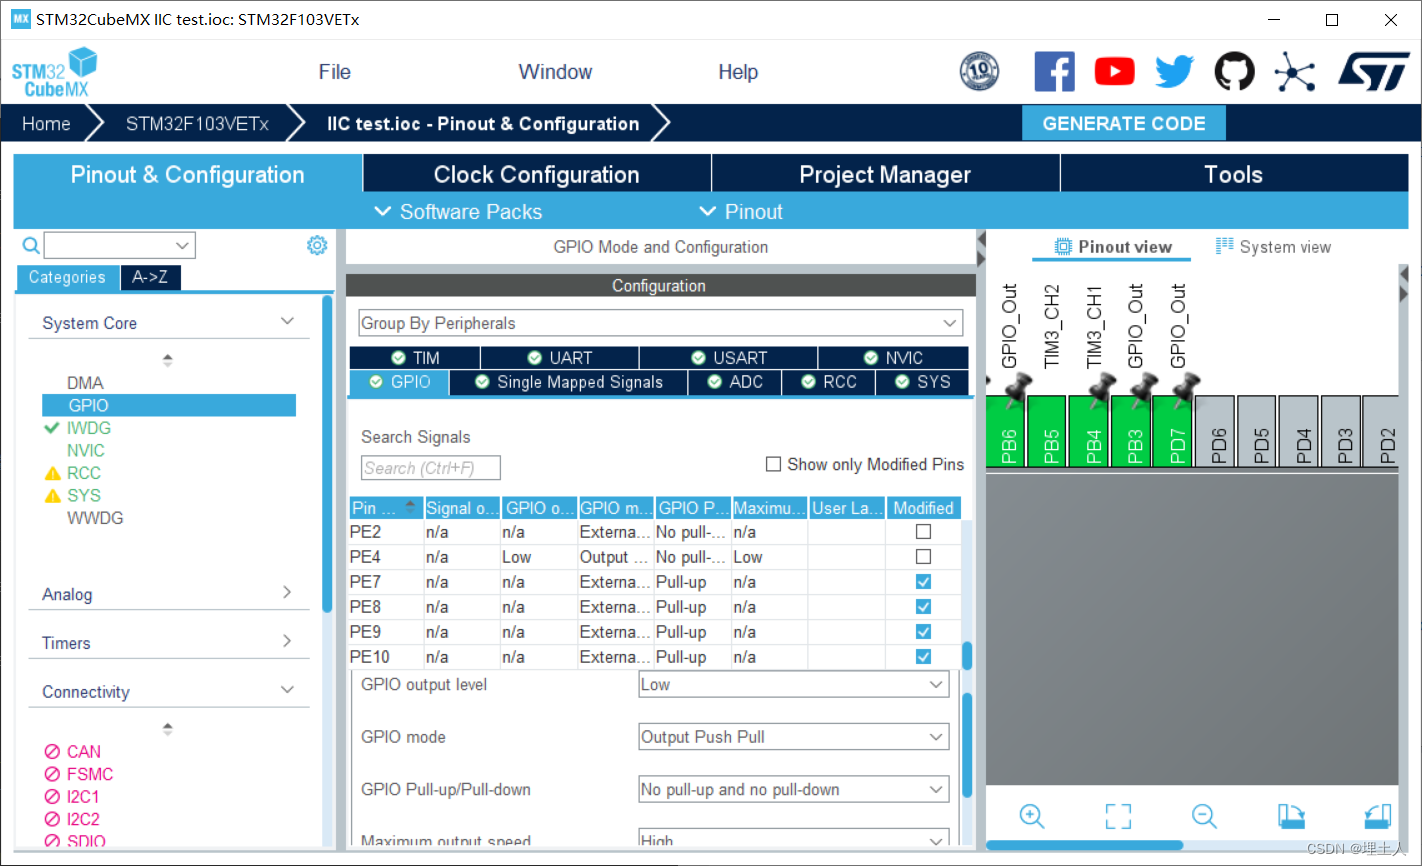This screenshot has height=866, width=1422.
Task: Click the STM32CubeMX logo
Action: pos(54,72)
